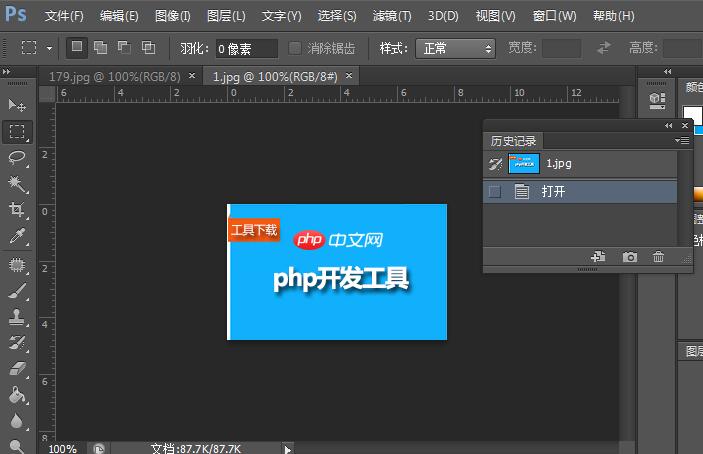This screenshot has height=454, width=703.
Task: Select the Move tool
Action: tap(17, 105)
